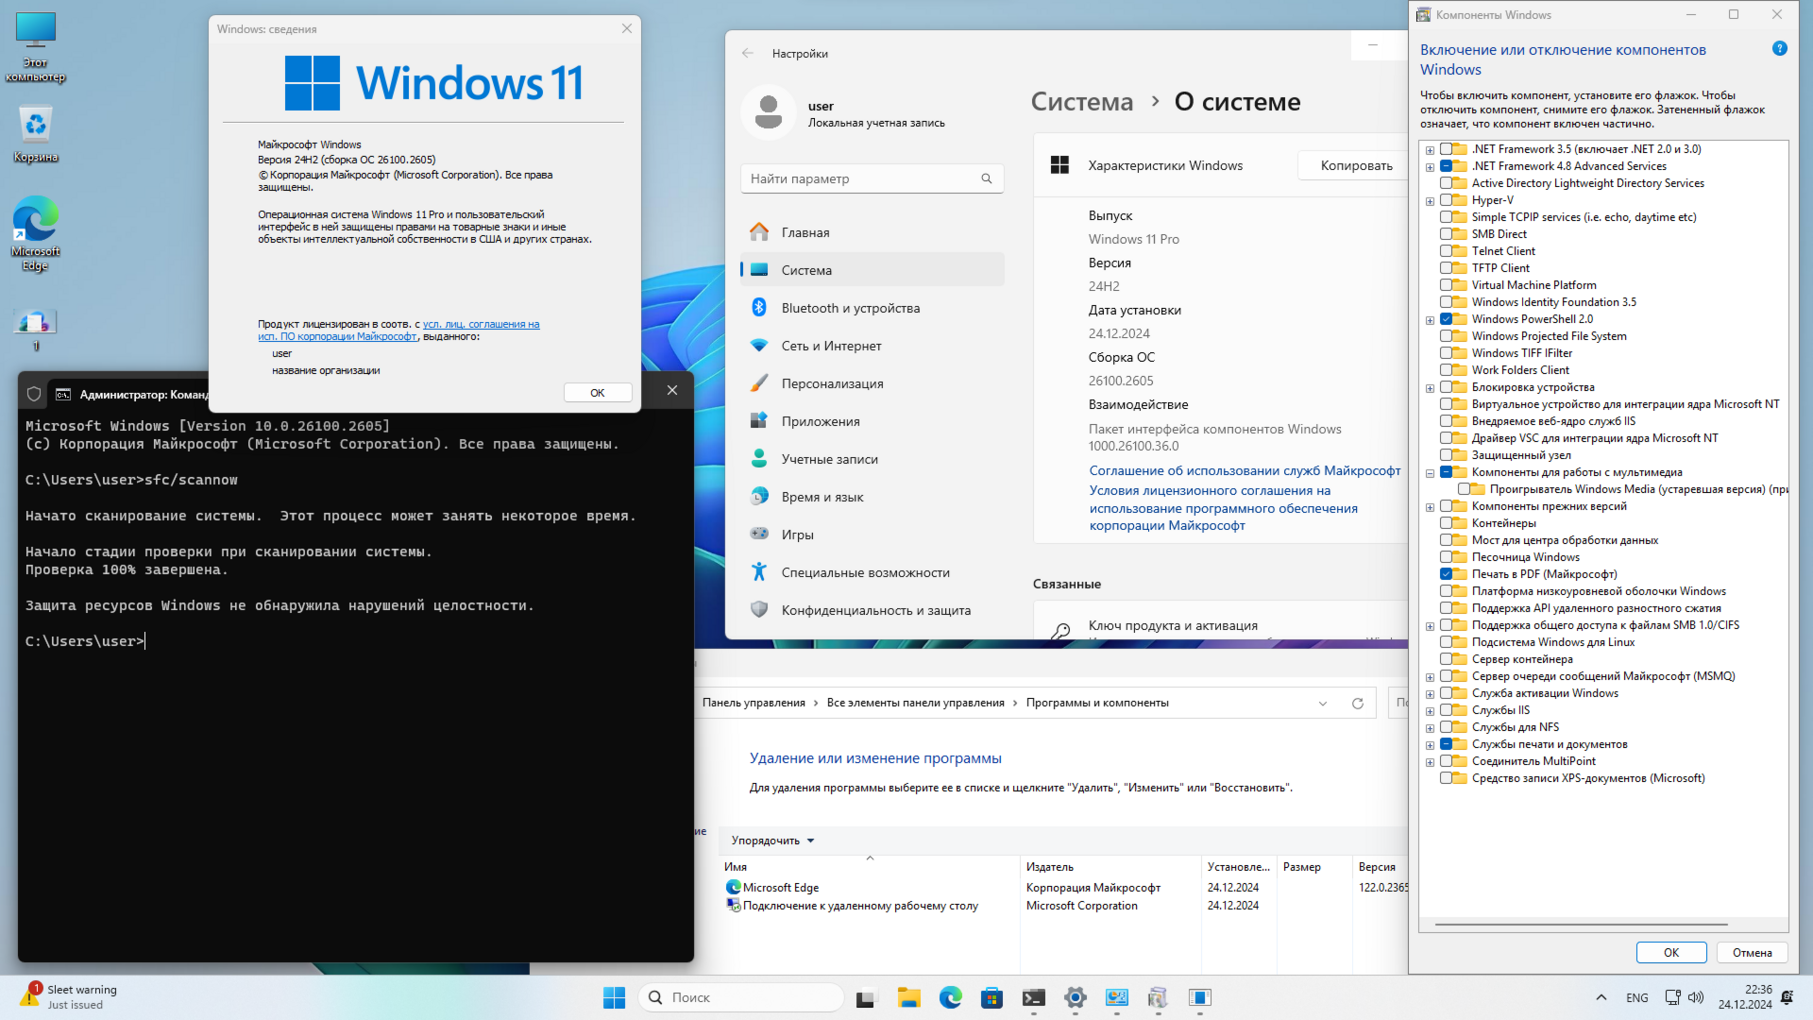Open Соглашение об использовании служб Майкрософт link
Screen dimensions: 1813x1020
[1244, 470]
